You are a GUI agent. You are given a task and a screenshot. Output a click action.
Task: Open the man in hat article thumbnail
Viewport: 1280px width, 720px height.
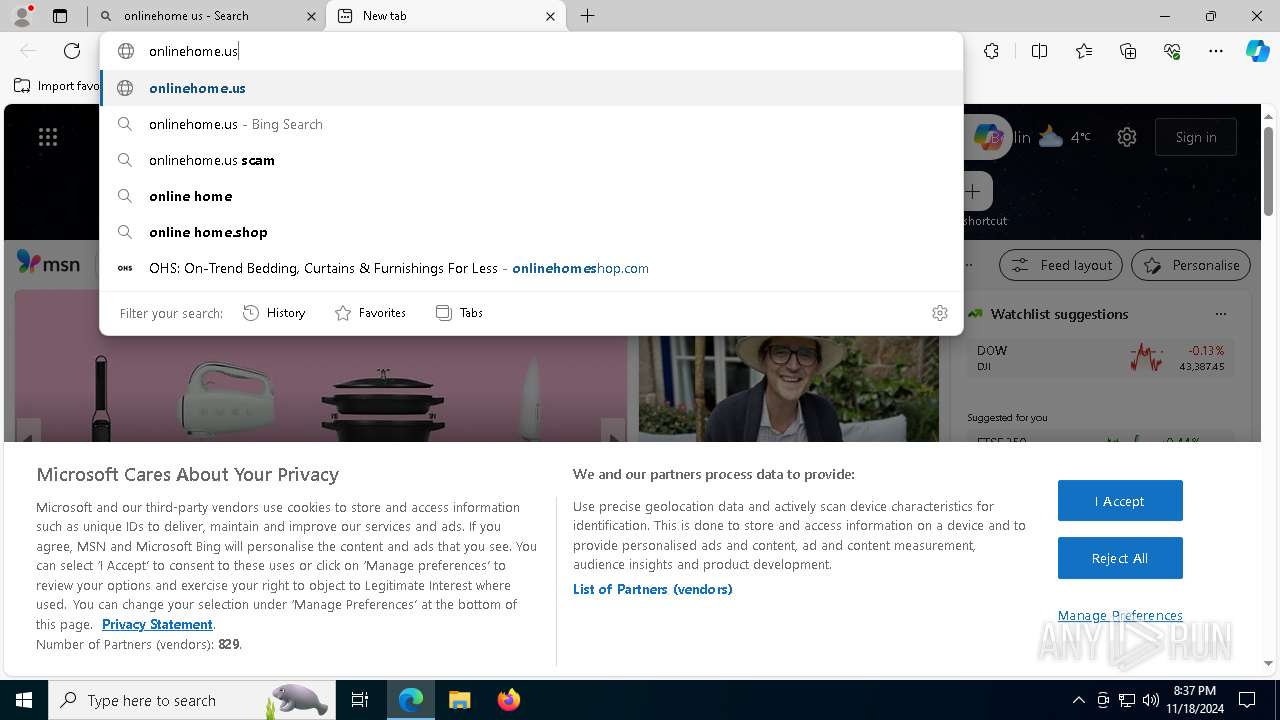coord(789,388)
